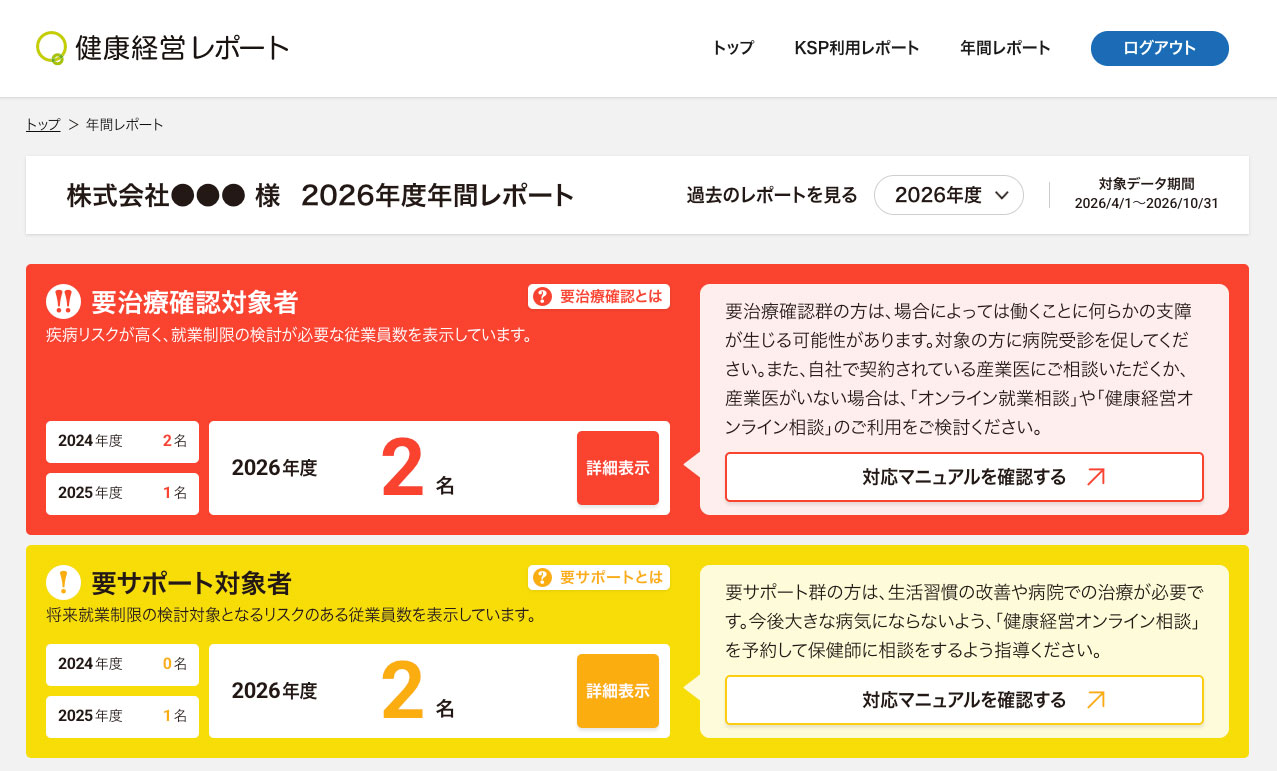The image size is (1277, 771).
Task: Go to 年間レポート in the header
Action: pos(1005,48)
